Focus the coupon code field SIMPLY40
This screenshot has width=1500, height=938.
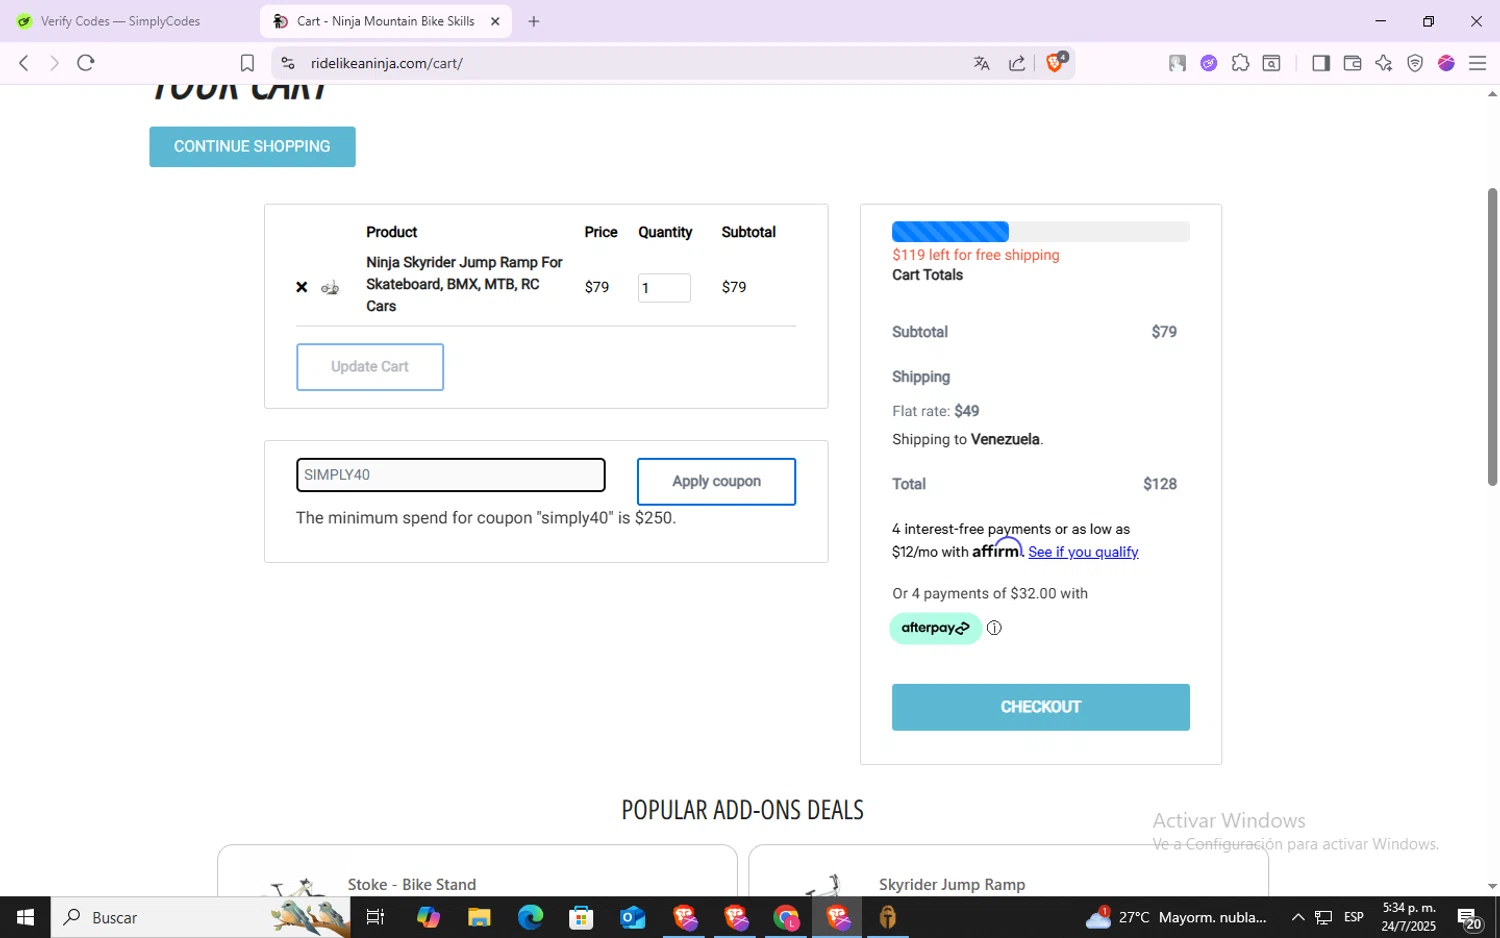coord(450,475)
